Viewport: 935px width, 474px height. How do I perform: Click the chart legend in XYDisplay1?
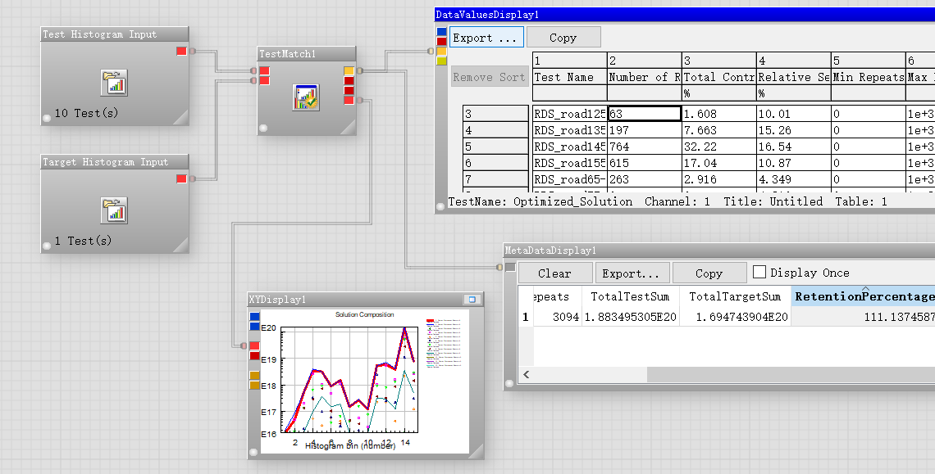tap(444, 343)
